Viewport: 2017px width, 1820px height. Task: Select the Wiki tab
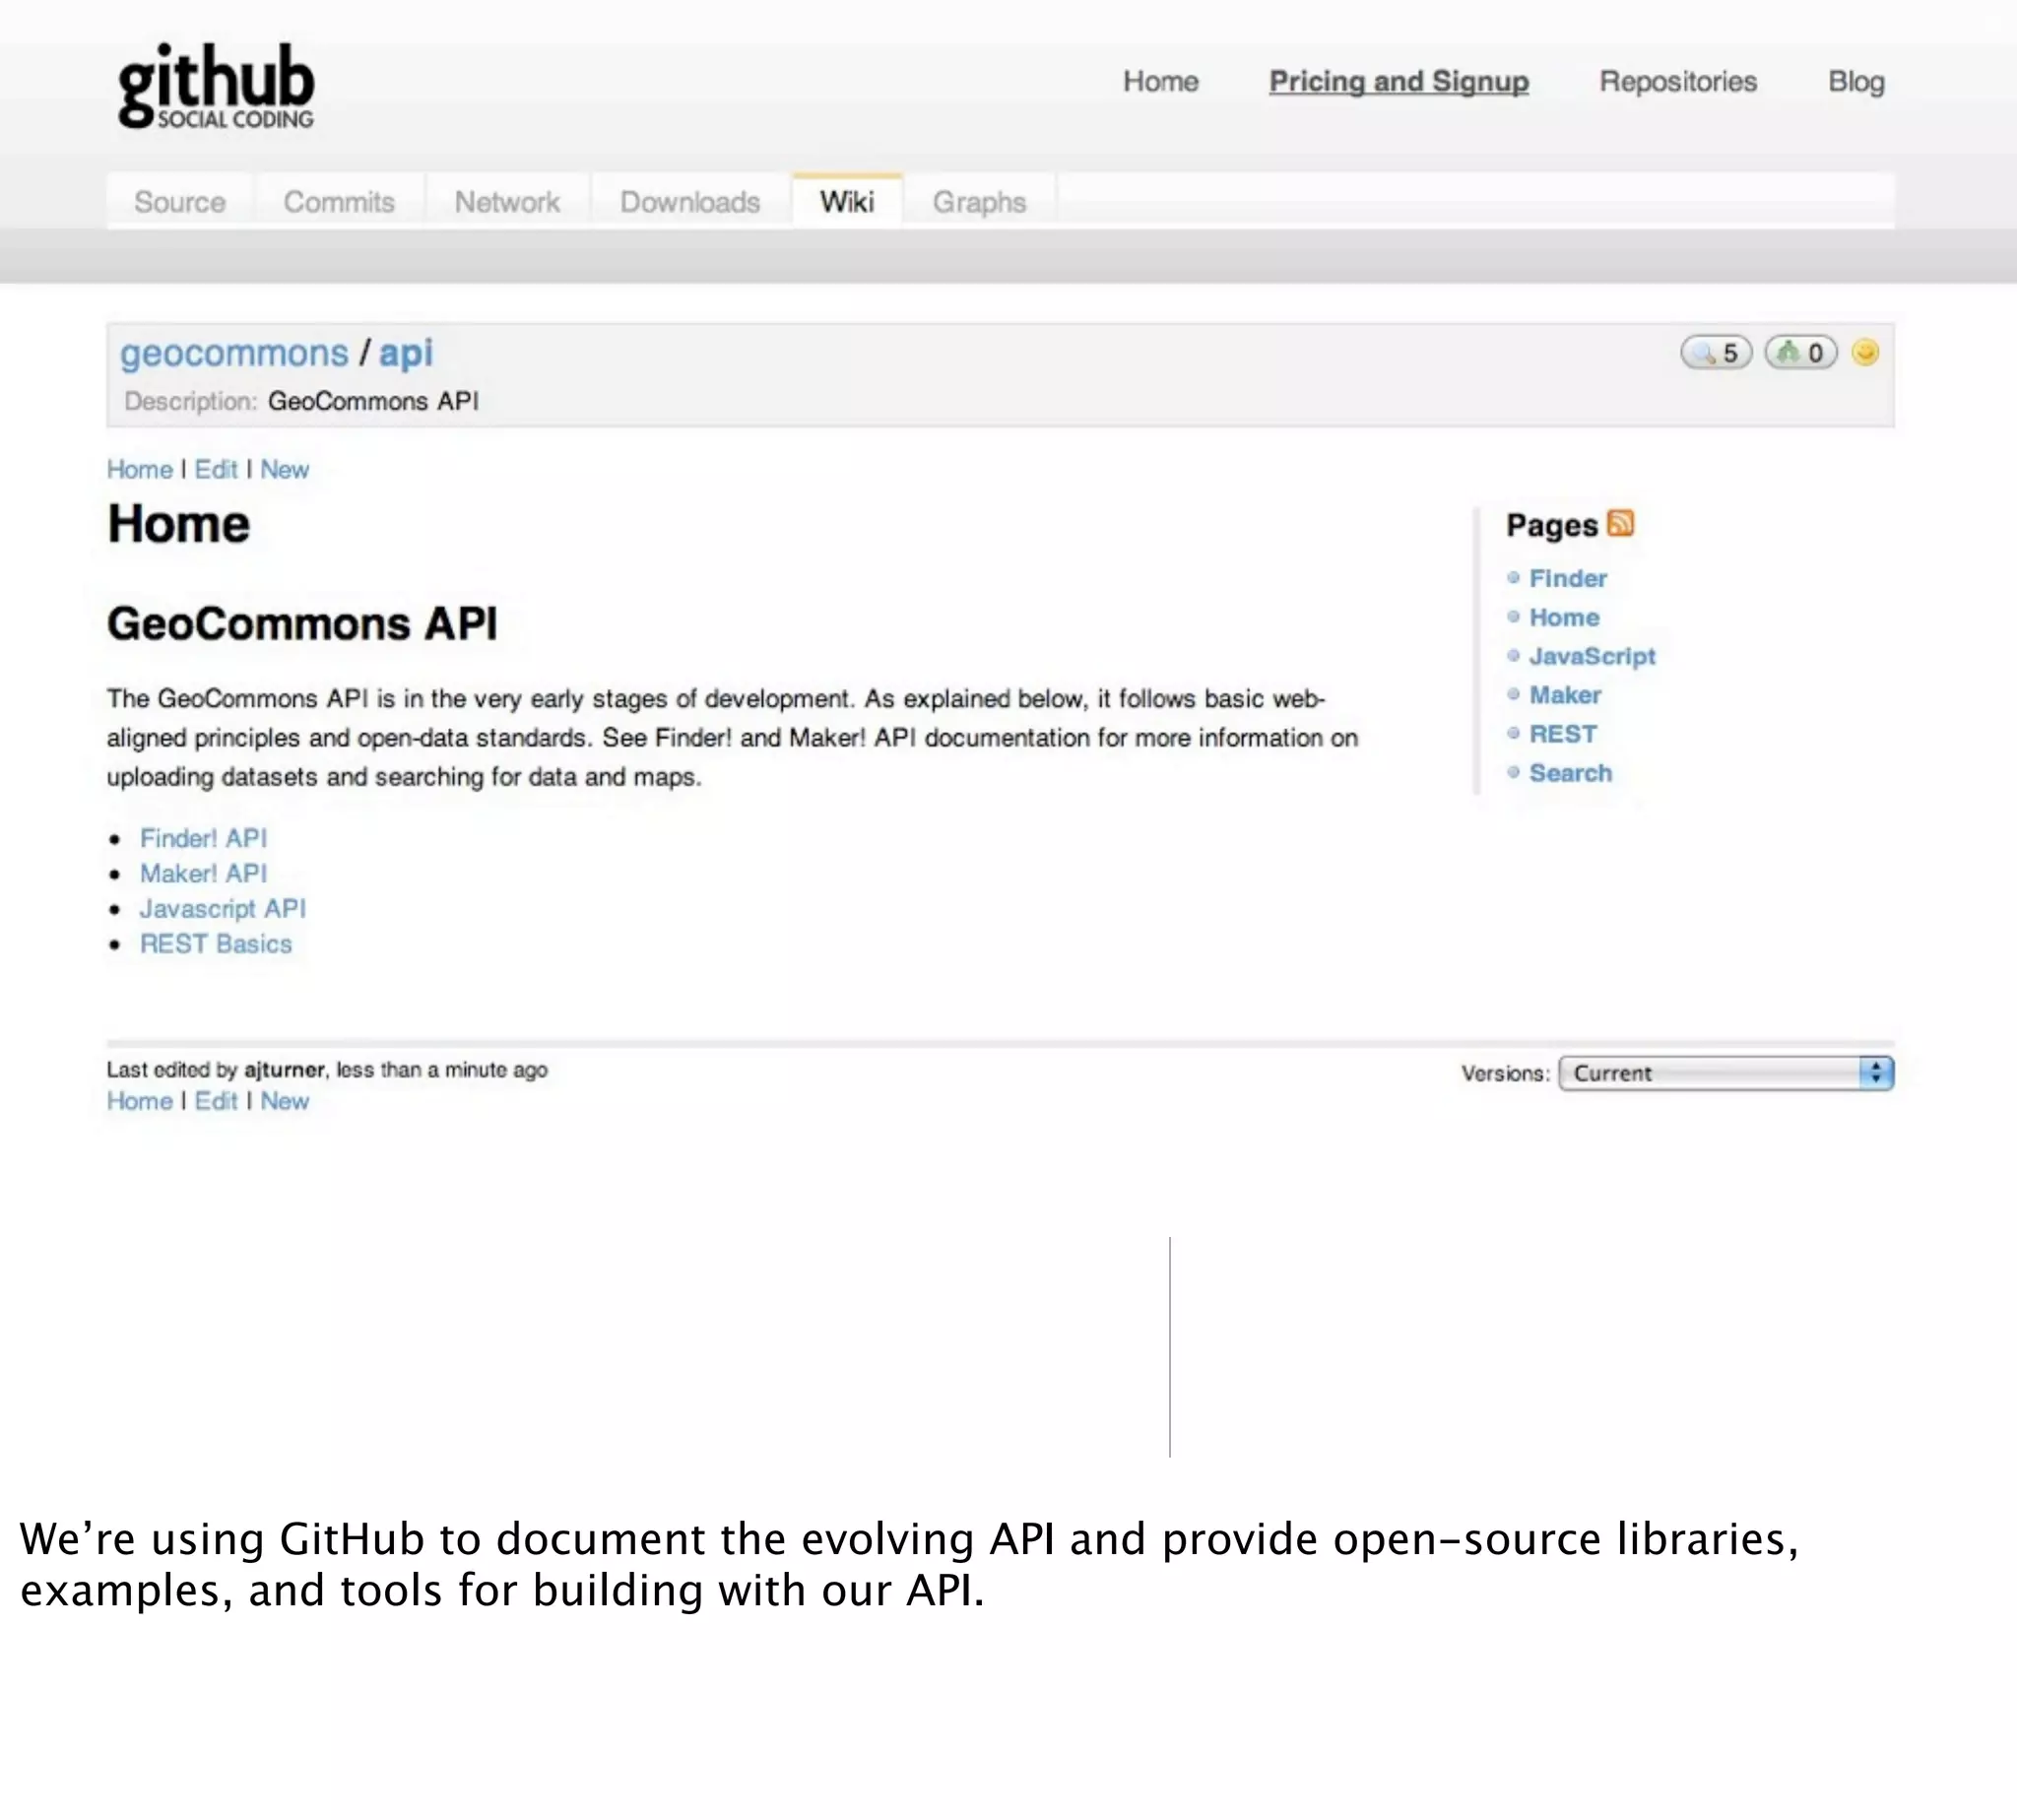[x=847, y=202]
